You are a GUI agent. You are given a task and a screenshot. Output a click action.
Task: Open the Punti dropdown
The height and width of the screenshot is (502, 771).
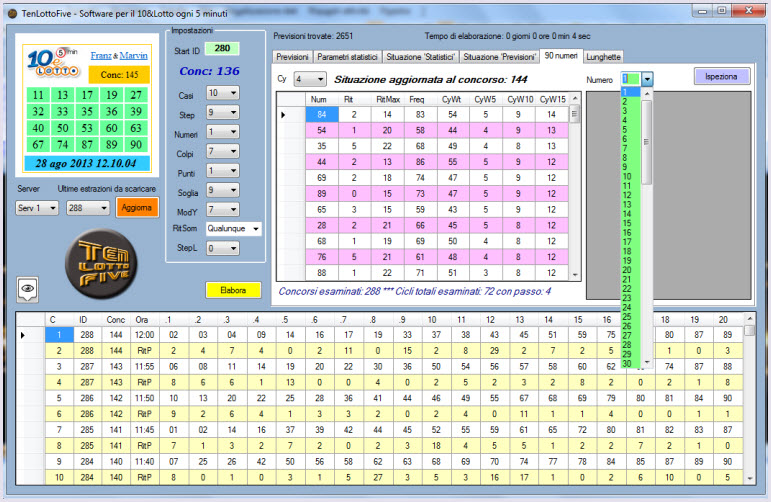pos(223,171)
